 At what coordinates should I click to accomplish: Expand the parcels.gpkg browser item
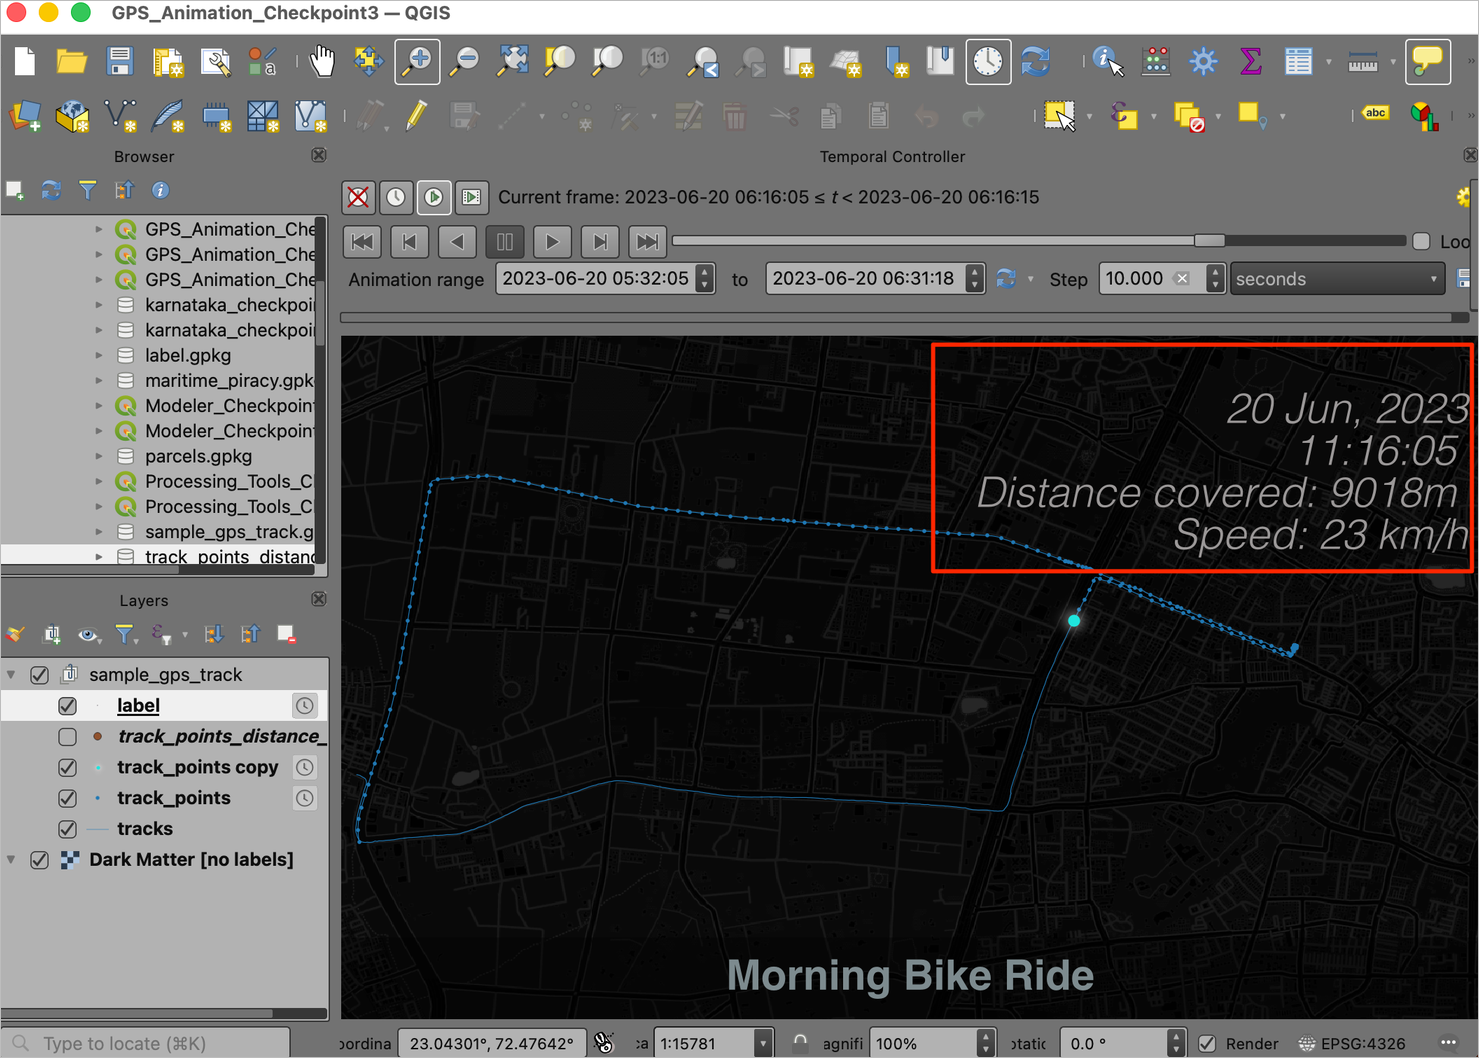[x=99, y=456]
